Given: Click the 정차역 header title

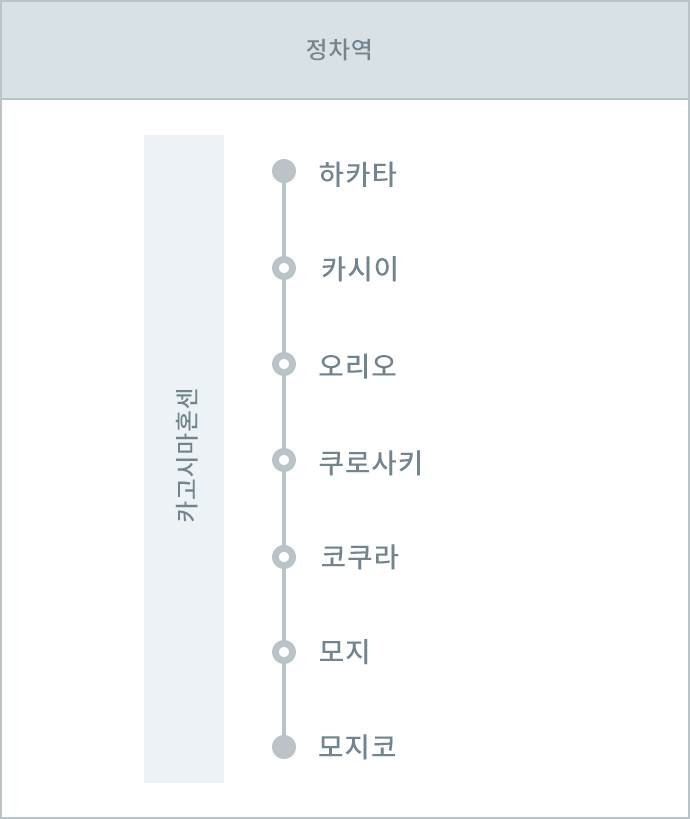Looking at the screenshot, I should 339,50.
